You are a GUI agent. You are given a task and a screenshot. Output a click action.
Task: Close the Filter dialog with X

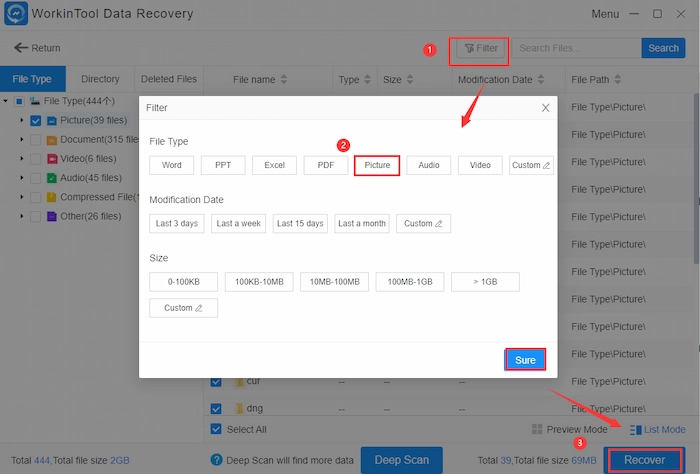pyautogui.click(x=546, y=108)
